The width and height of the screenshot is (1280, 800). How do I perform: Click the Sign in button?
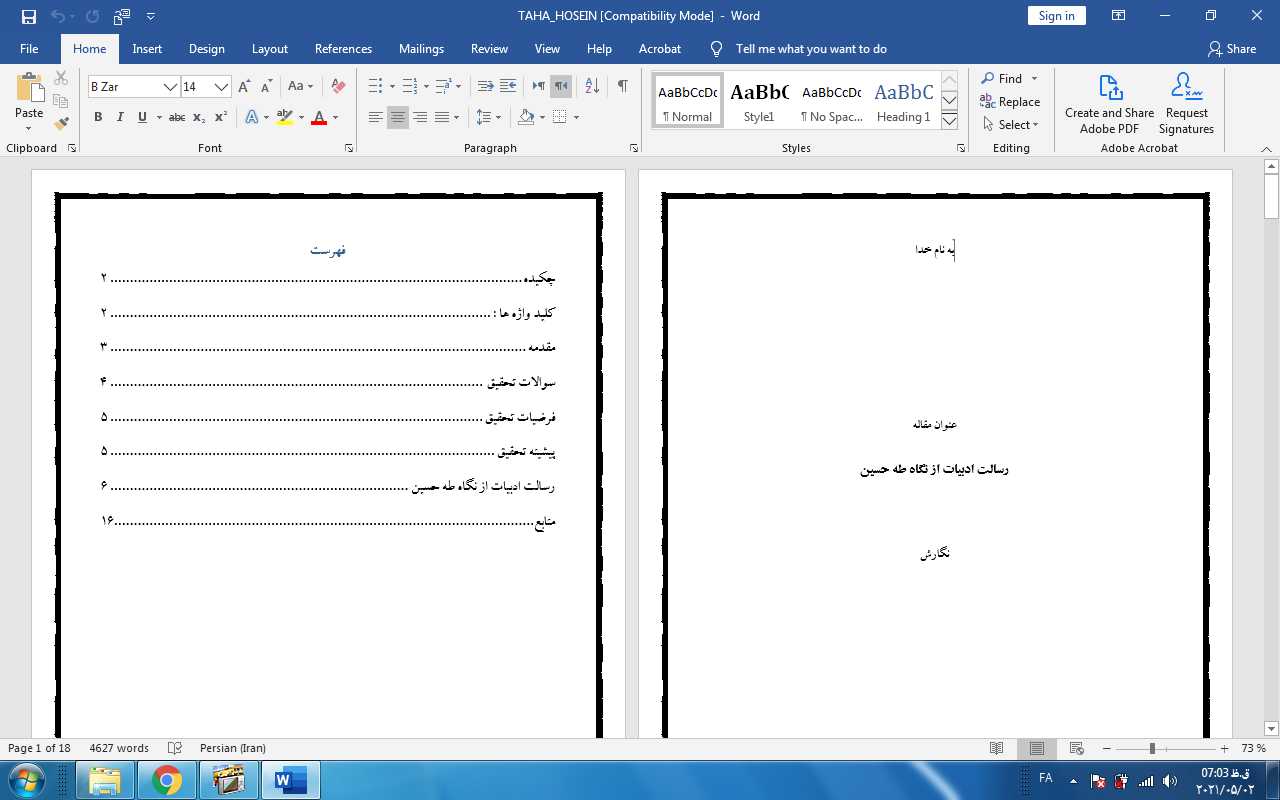(1056, 16)
